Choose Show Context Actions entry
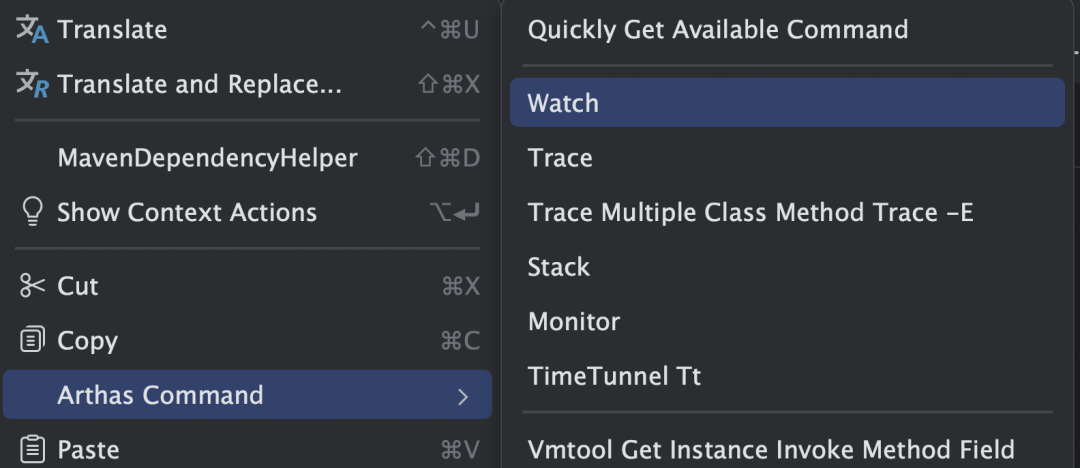The image size is (1080, 468). [x=247, y=212]
